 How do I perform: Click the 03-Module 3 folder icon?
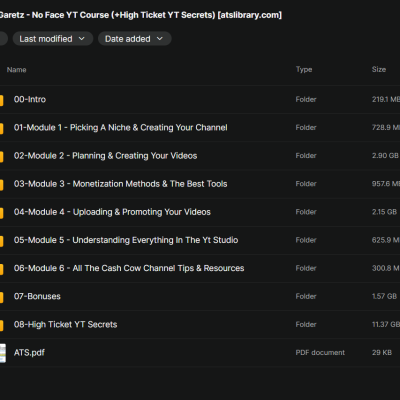[x=1, y=184]
